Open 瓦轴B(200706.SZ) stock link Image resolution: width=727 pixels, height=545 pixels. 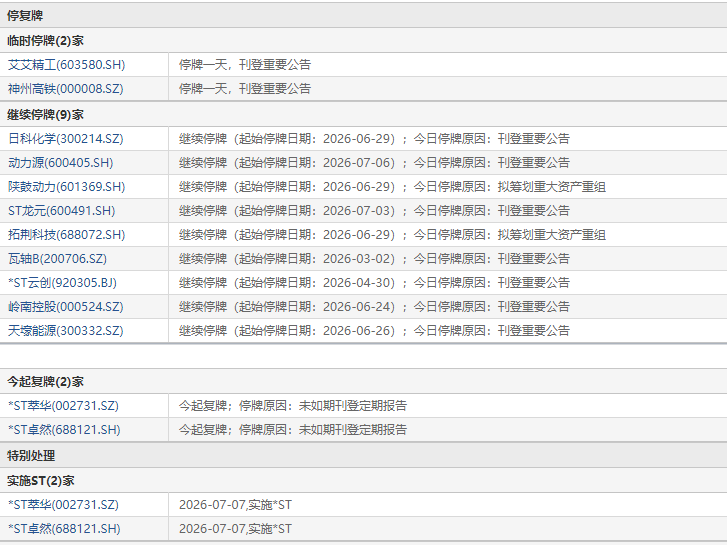[x=57, y=259]
